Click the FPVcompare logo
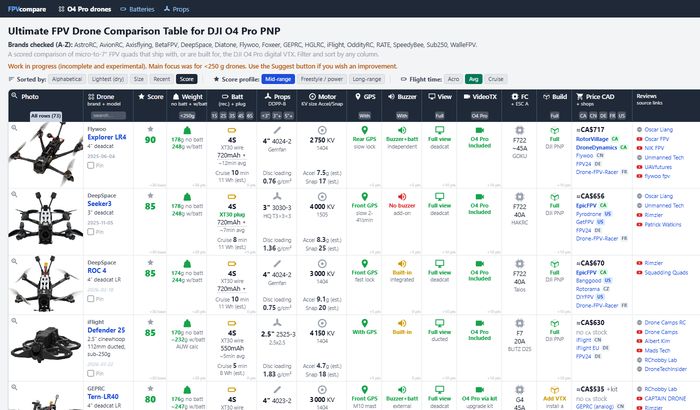The height and width of the screenshot is (410, 700). tap(27, 9)
